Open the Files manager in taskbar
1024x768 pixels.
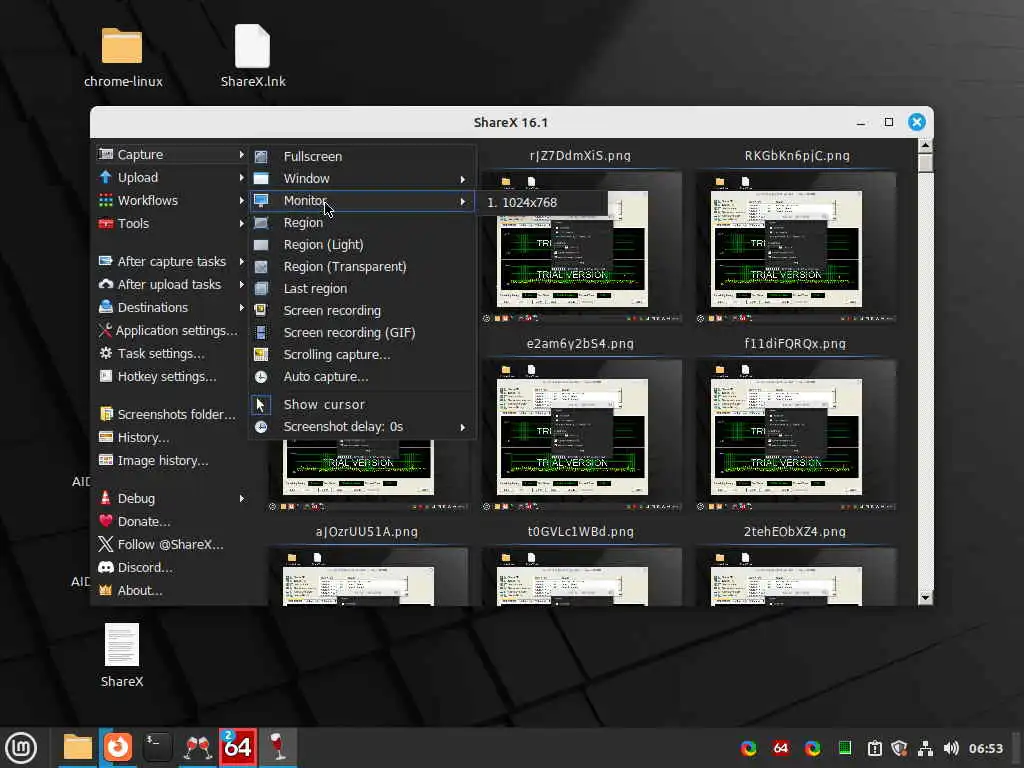coord(78,747)
